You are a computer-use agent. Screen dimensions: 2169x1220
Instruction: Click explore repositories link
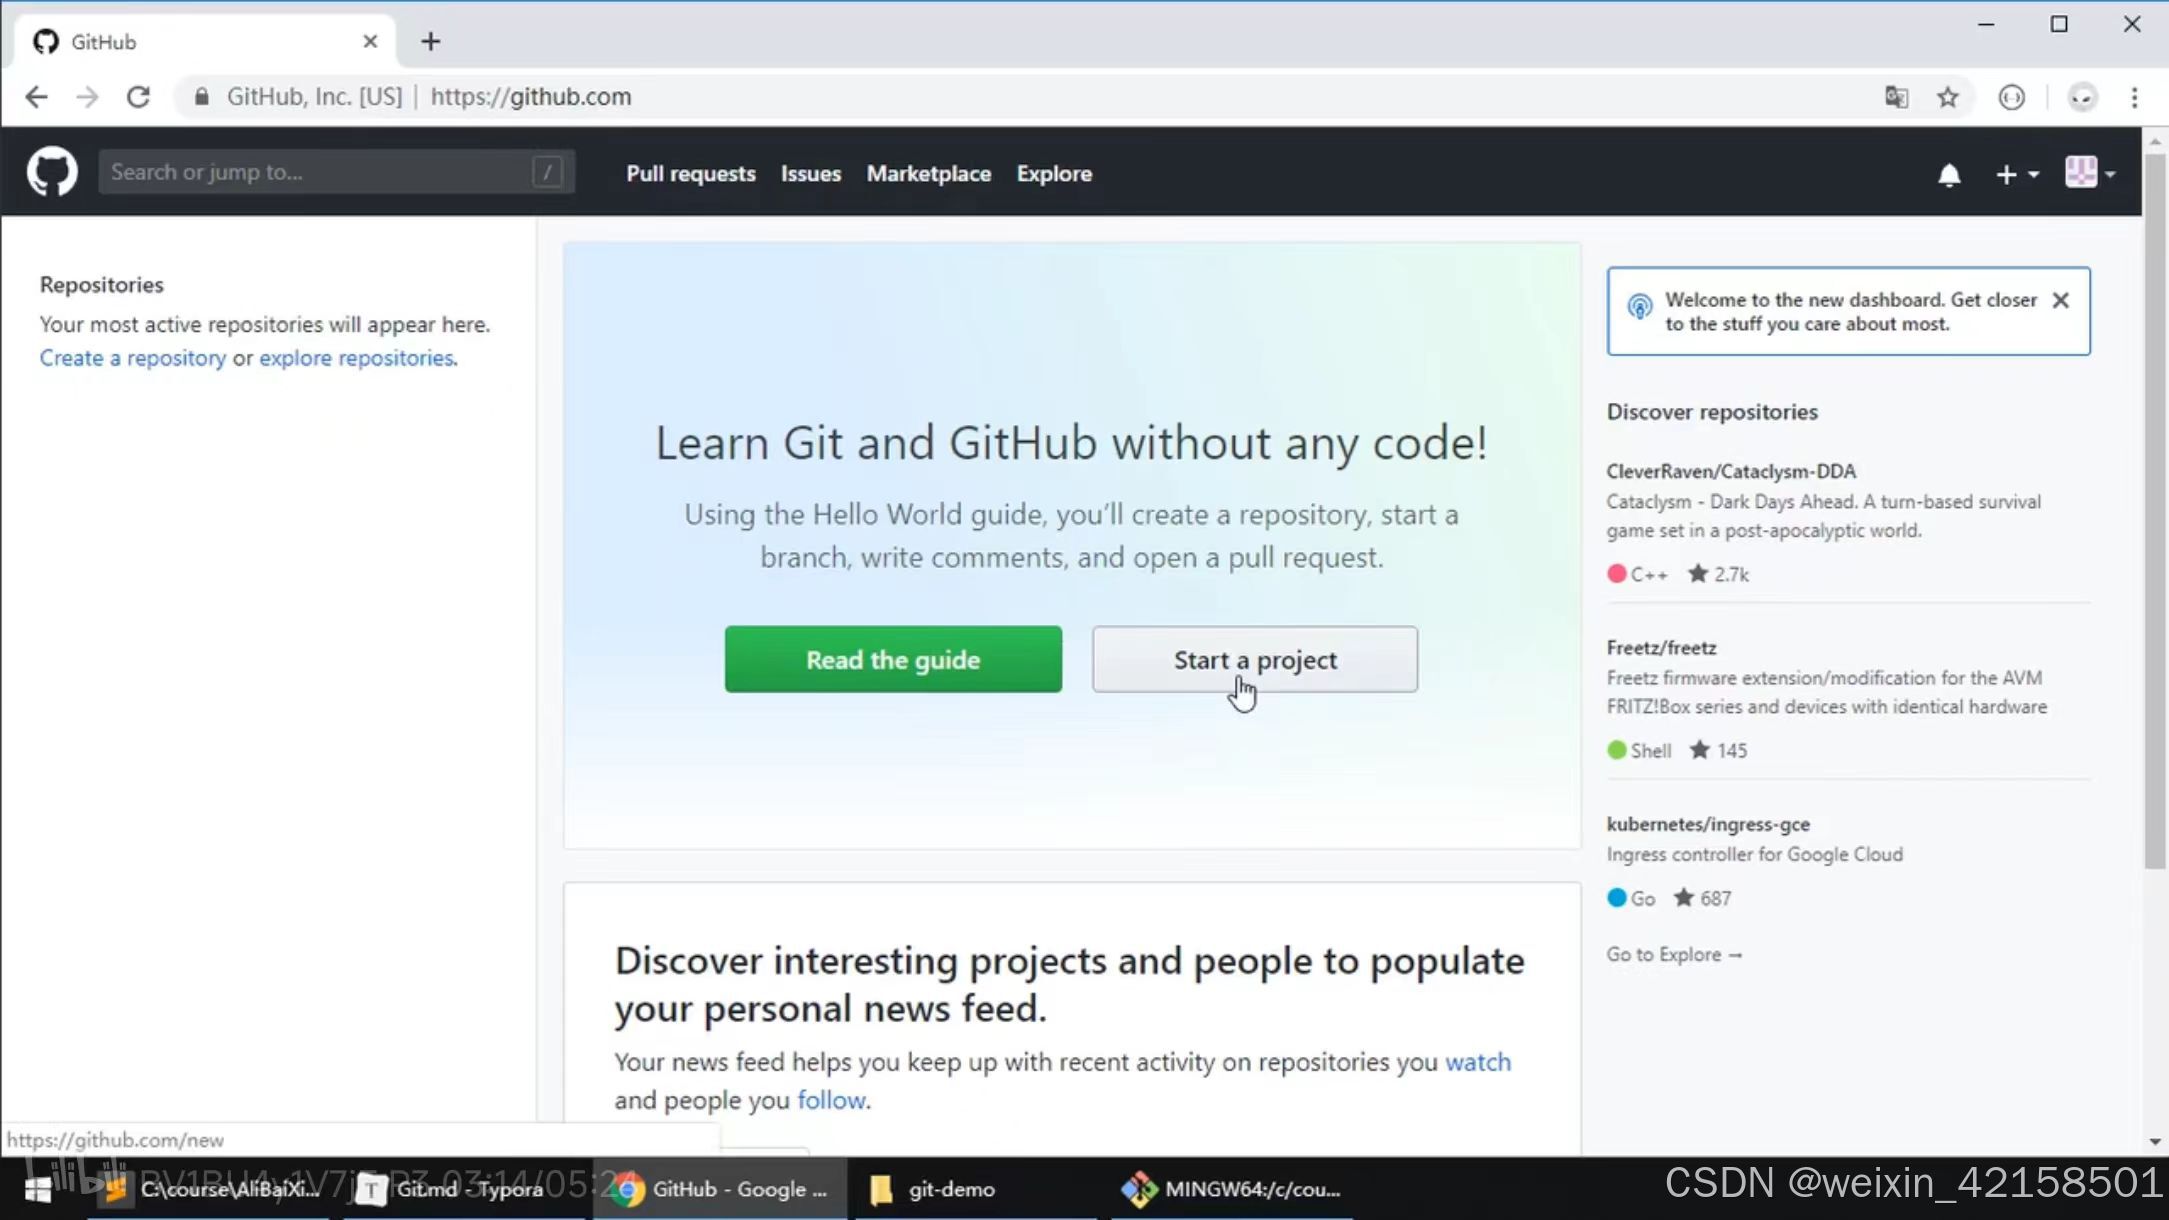point(356,358)
